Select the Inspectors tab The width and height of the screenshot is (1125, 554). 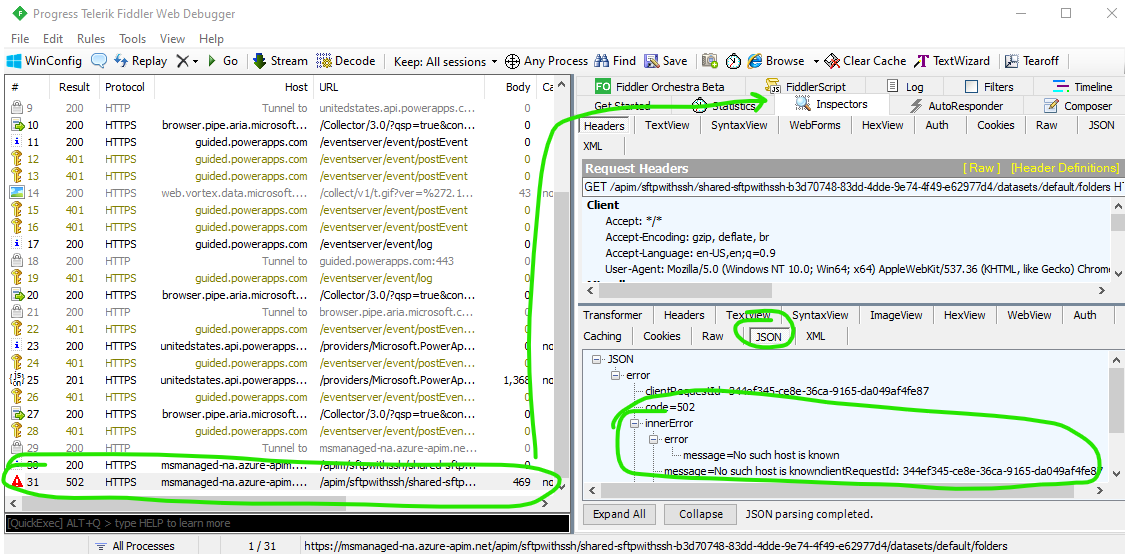[x=832, y=105]
